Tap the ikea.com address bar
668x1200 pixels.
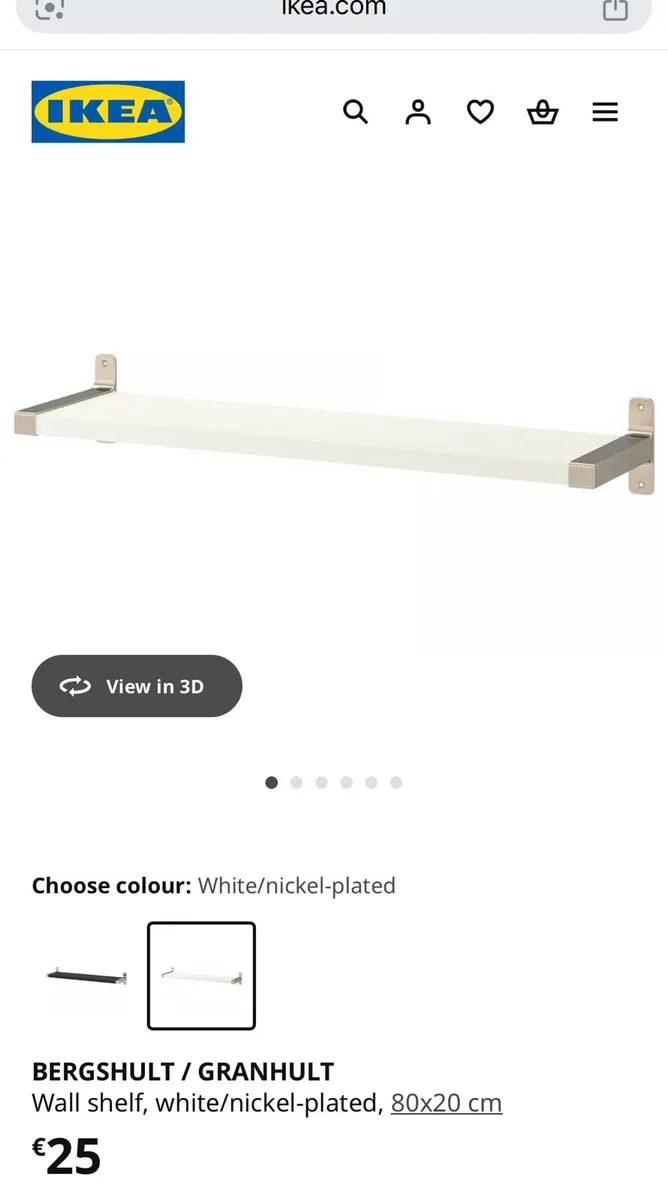[x=333, y=12]
